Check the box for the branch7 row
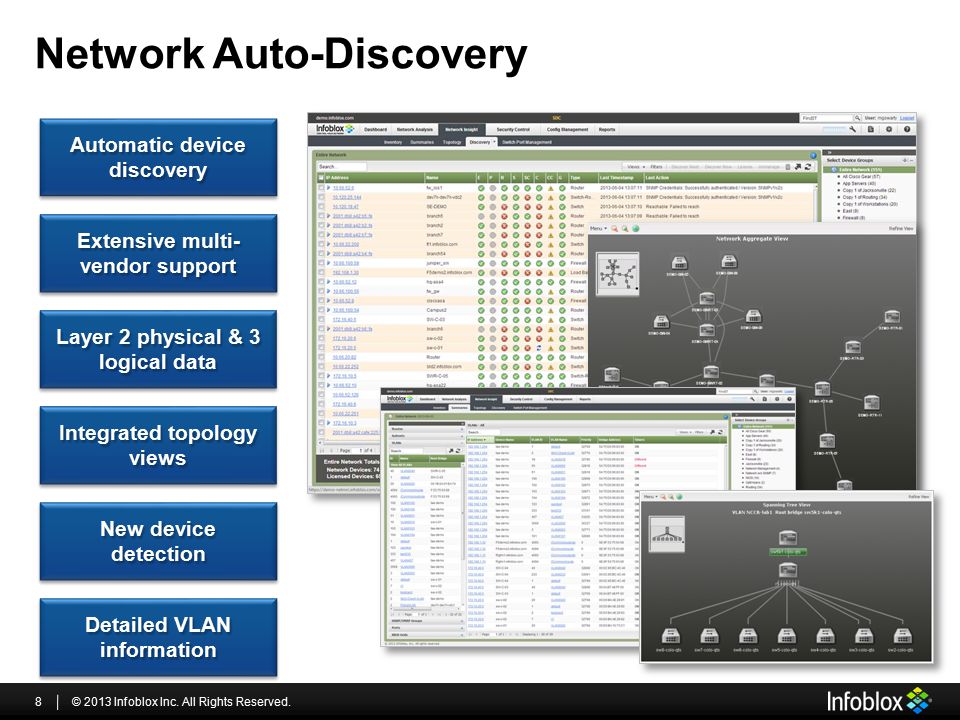The image size is (960, 720). [321, 235]
